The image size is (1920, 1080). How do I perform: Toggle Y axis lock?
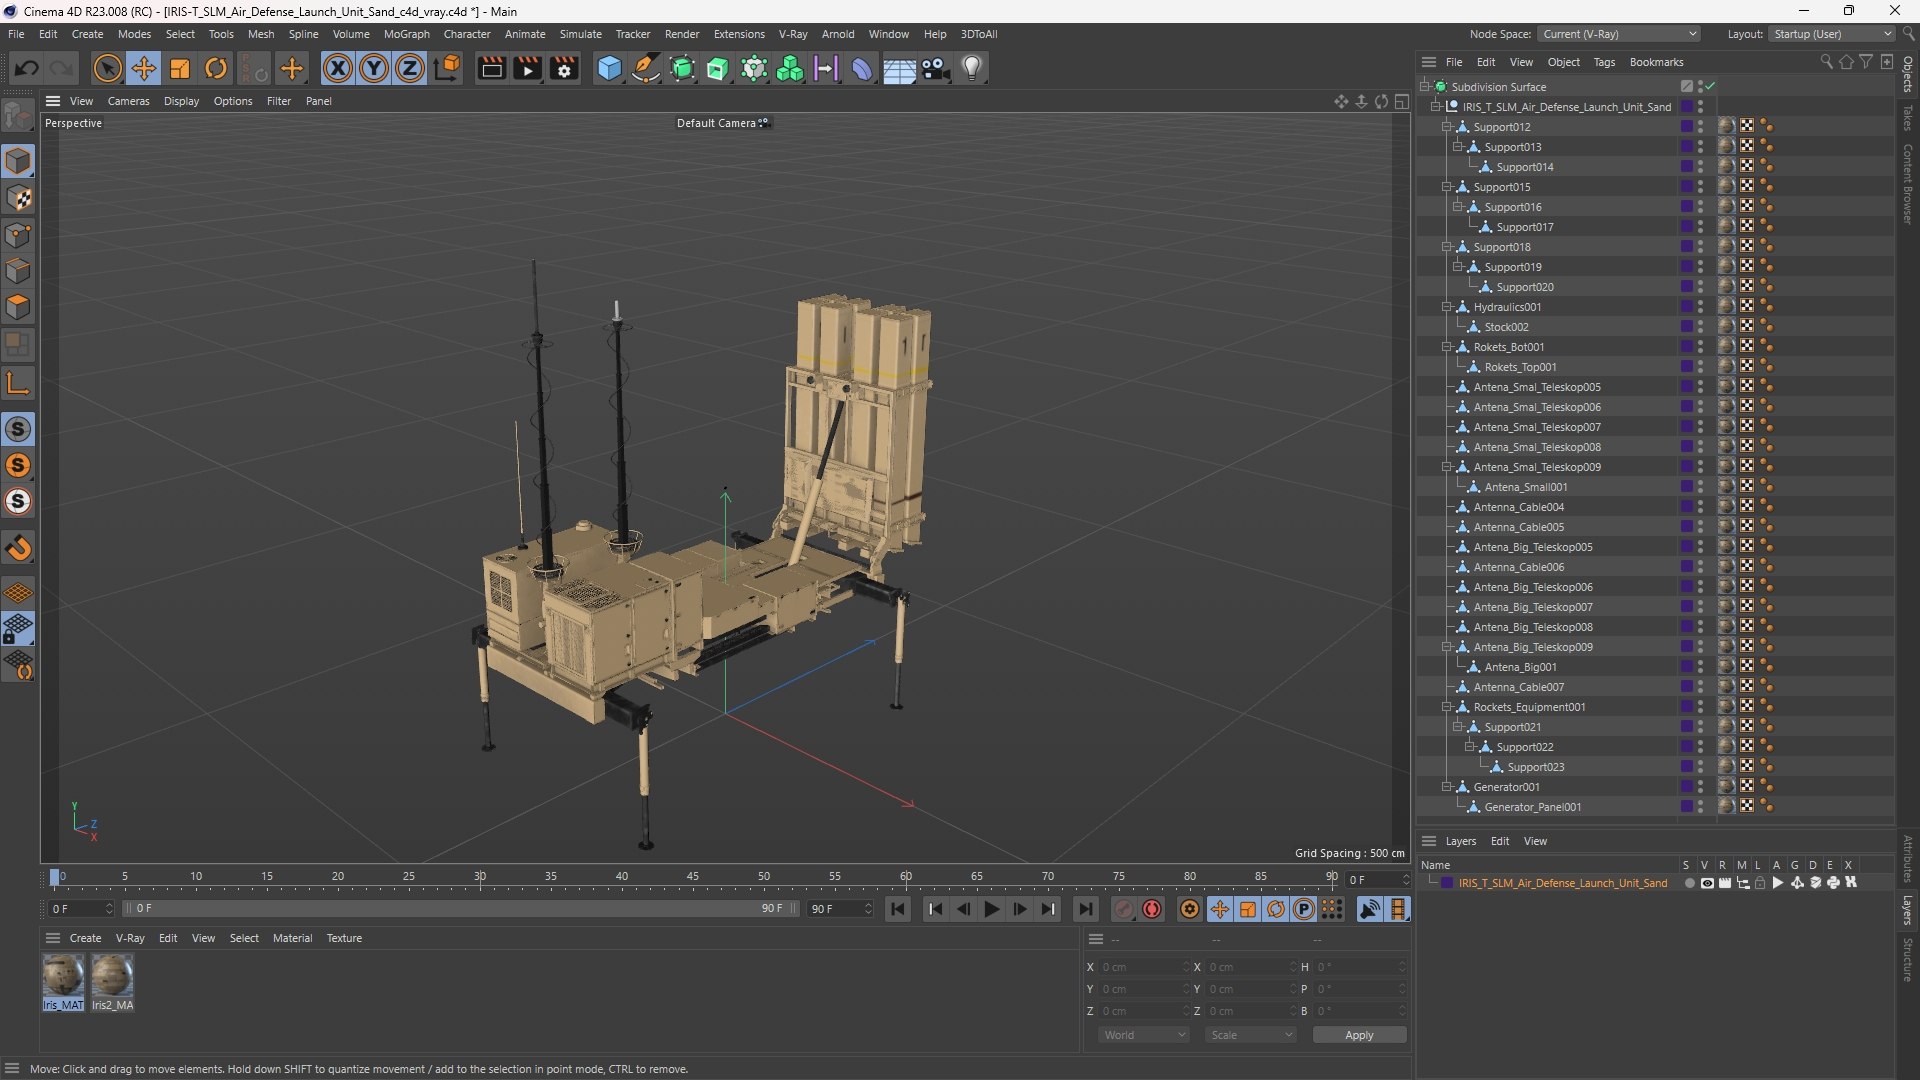tap(374, 68)
